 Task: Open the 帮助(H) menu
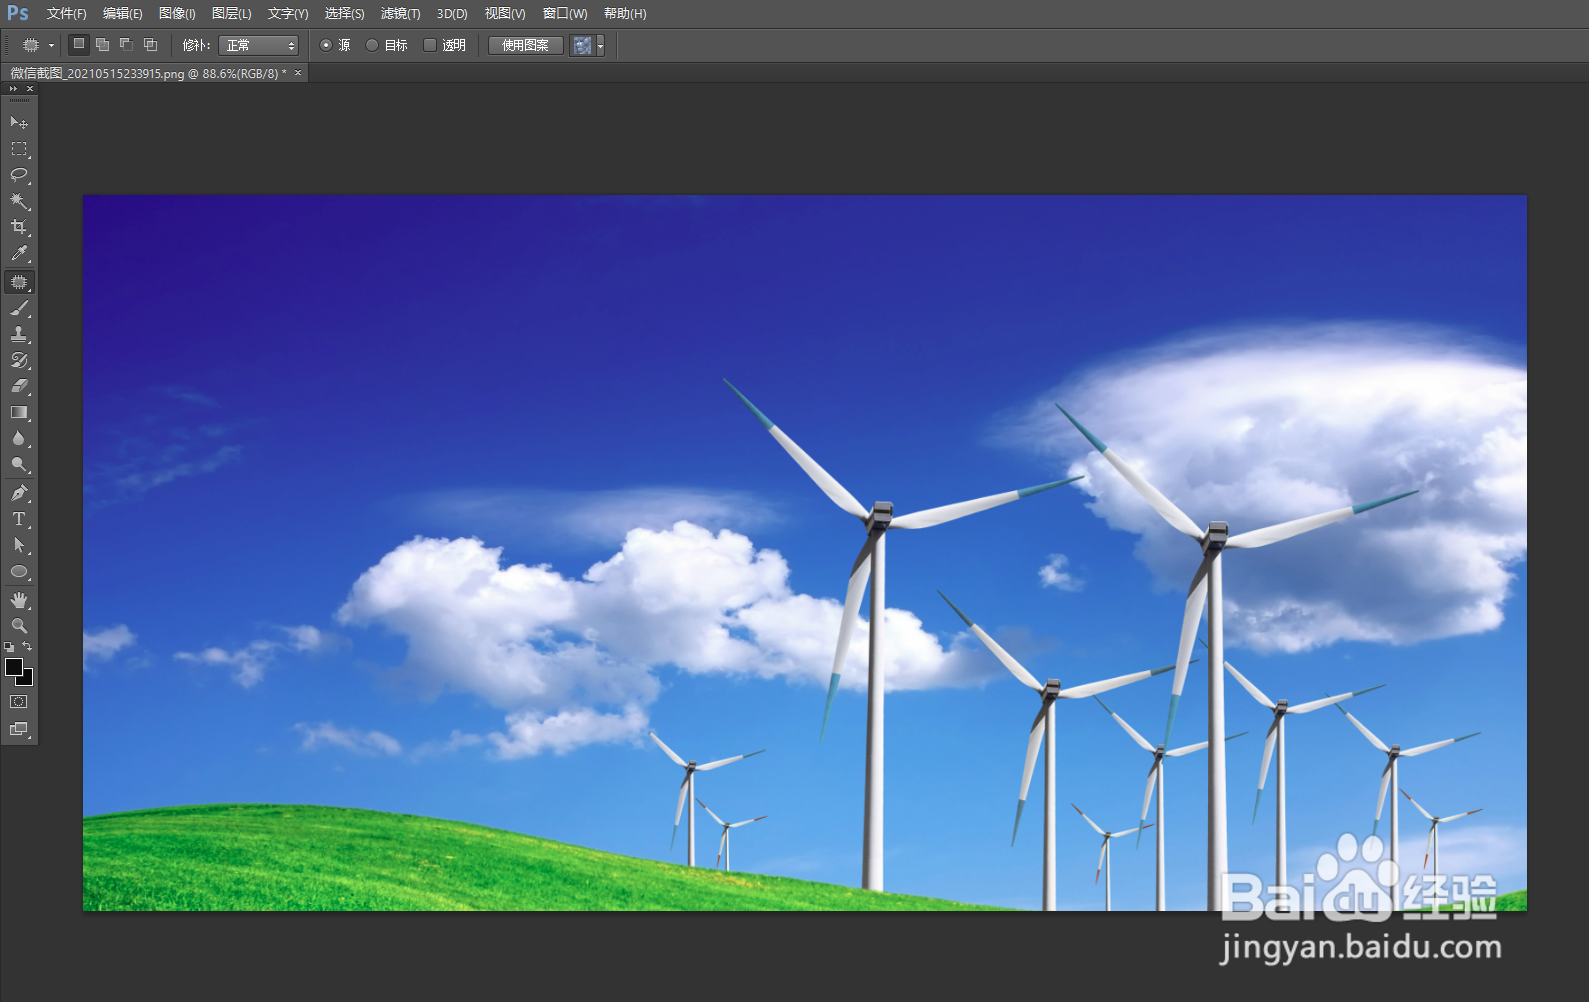click(x=625, y=14)
